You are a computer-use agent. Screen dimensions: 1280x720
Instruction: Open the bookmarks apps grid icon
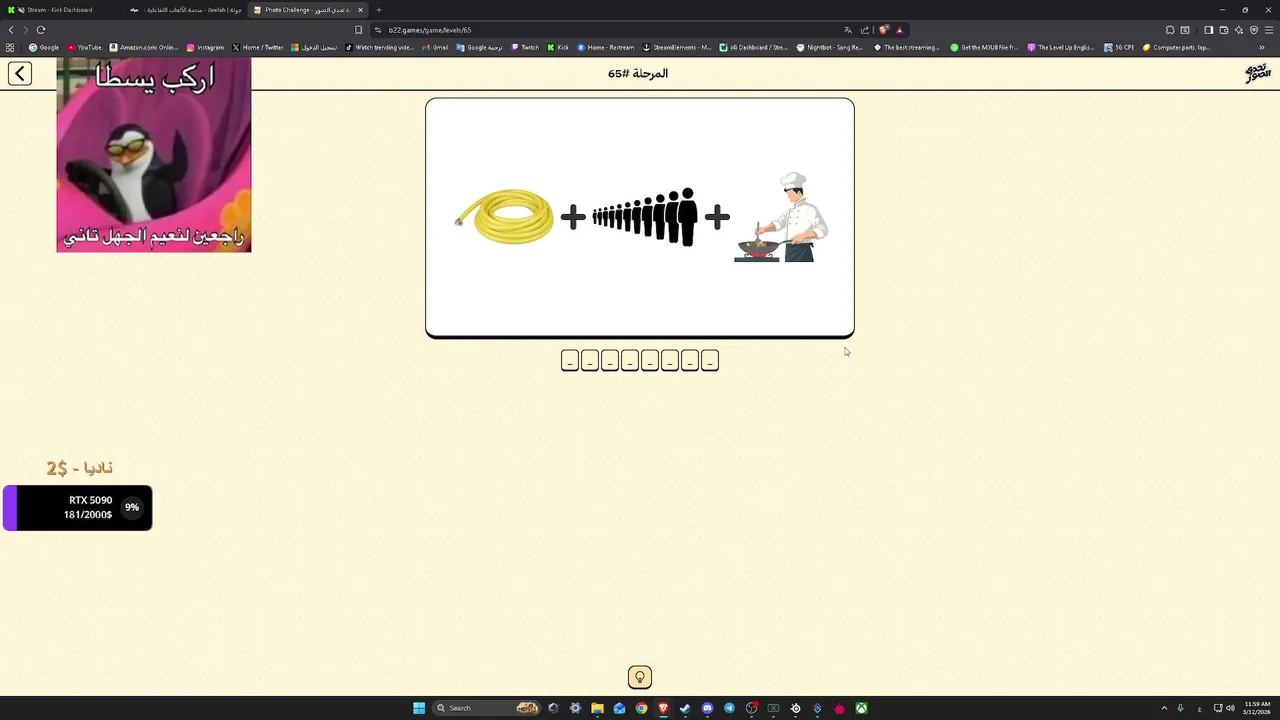point(10,47)
